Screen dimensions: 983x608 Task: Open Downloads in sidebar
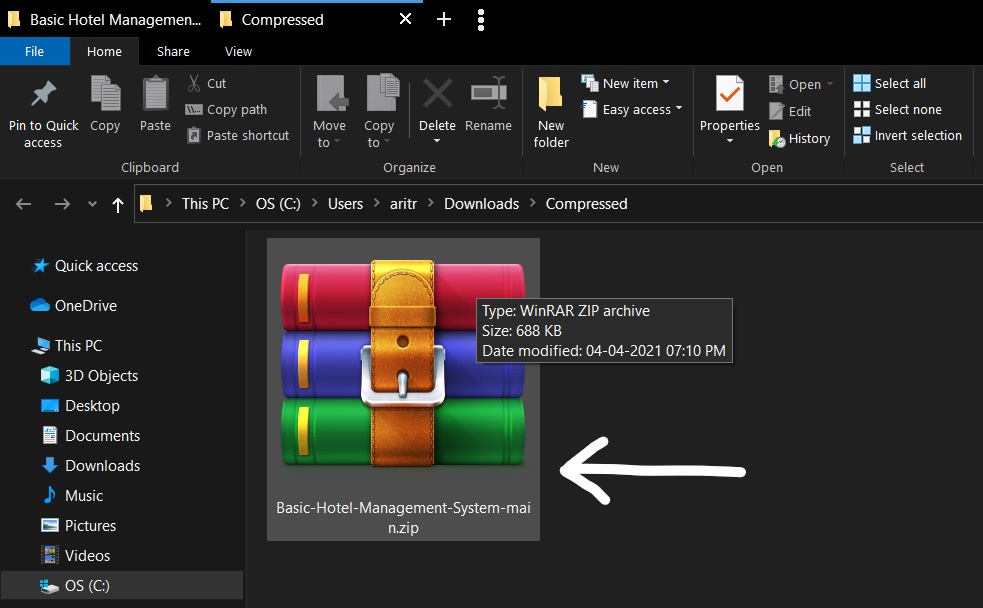91,466
